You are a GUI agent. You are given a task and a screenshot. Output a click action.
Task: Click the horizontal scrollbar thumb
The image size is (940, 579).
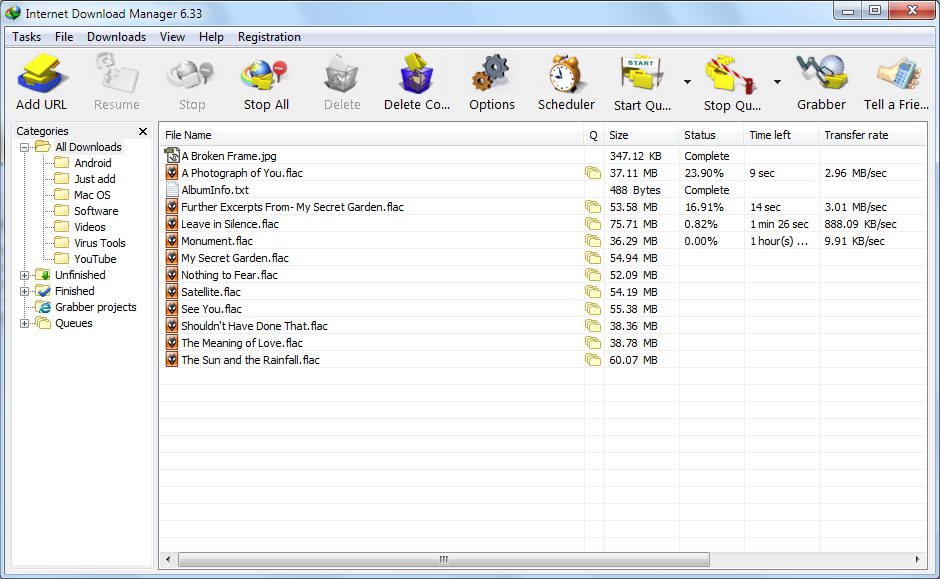[444, 559]
